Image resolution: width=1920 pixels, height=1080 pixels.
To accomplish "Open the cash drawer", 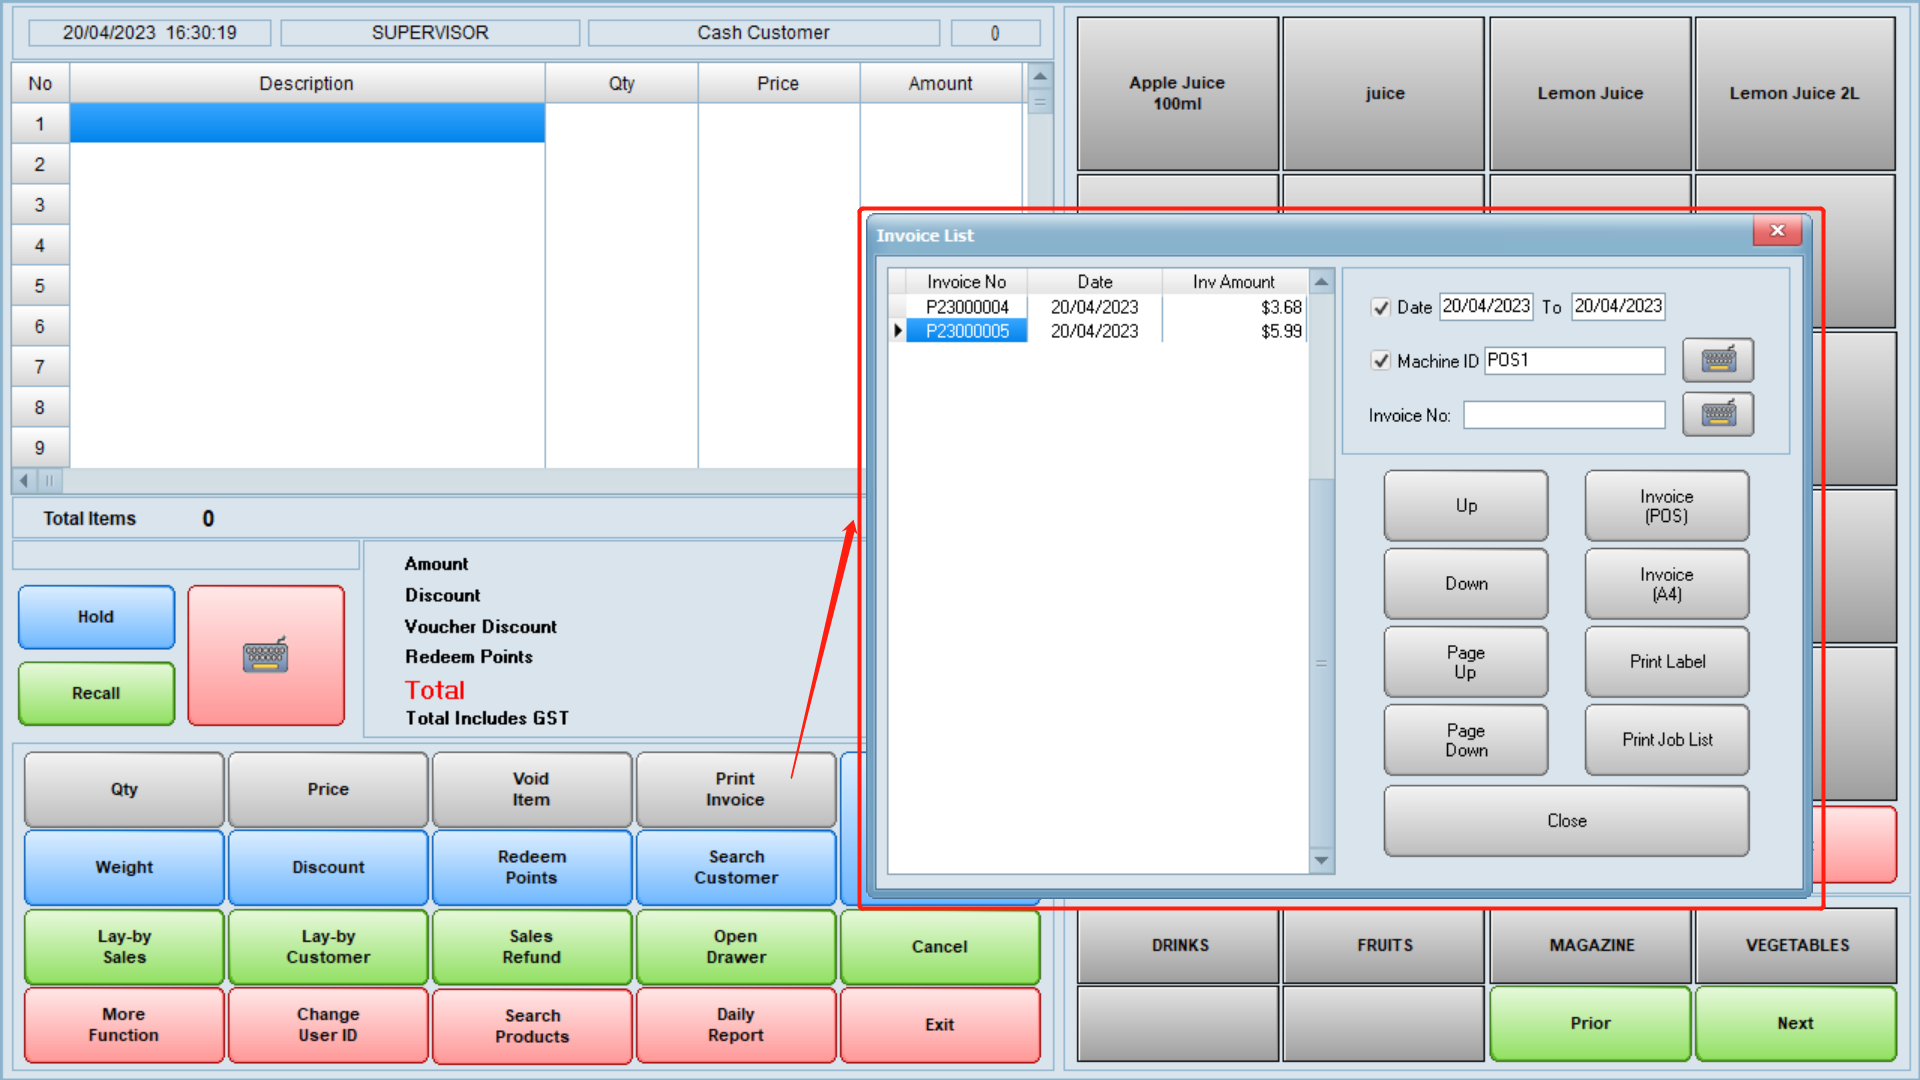I will tap(735, 946).
